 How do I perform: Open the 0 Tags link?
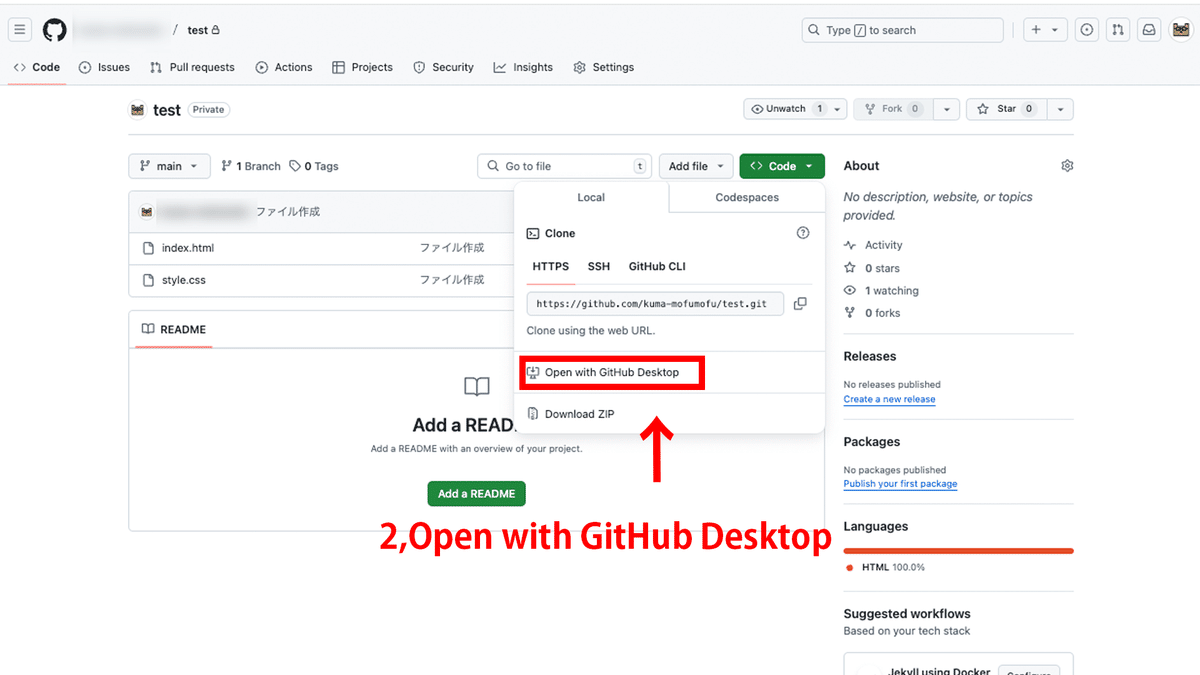pyautogui.click(x=314, y=166)
